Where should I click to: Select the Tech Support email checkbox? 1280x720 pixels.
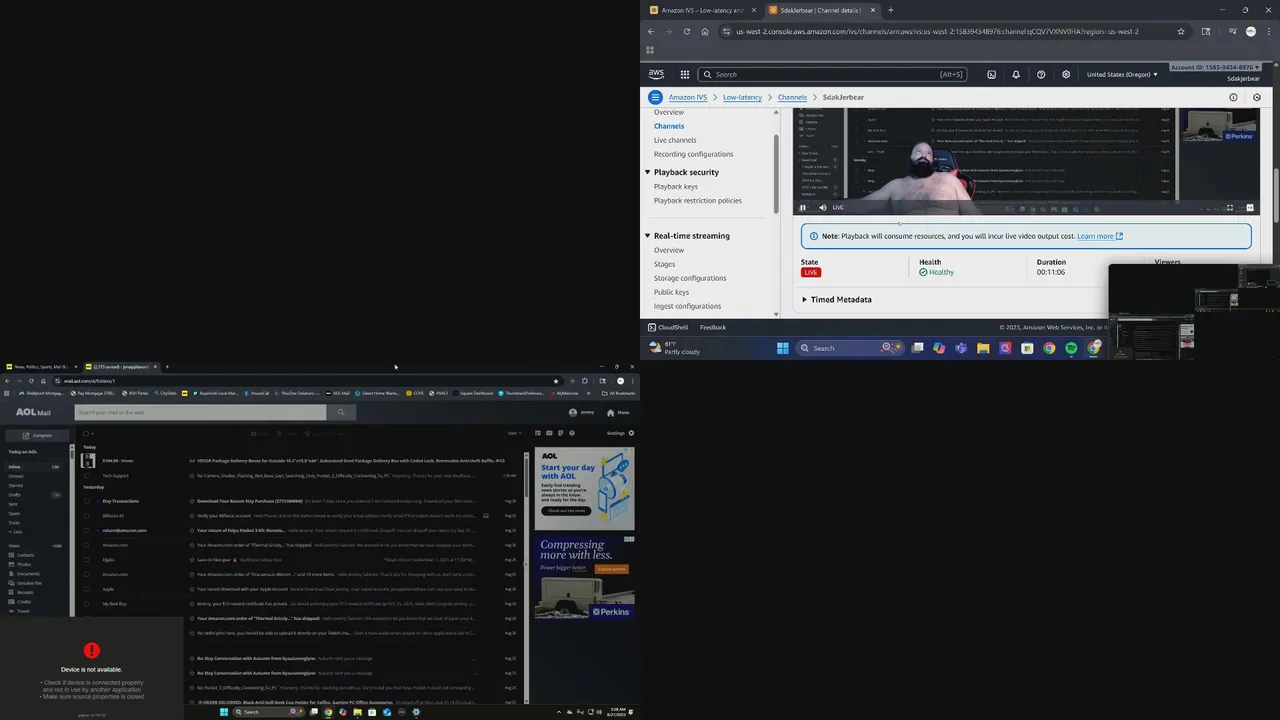pyautogui.click(x=87, y=475)
